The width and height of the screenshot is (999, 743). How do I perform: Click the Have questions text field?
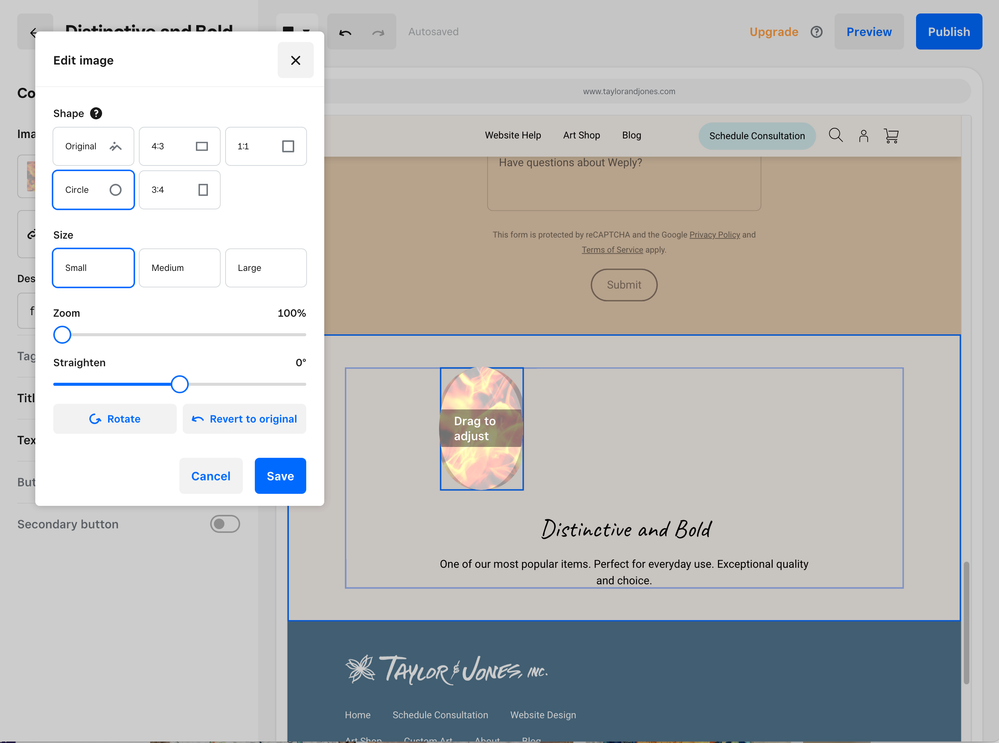click(624, 180)
